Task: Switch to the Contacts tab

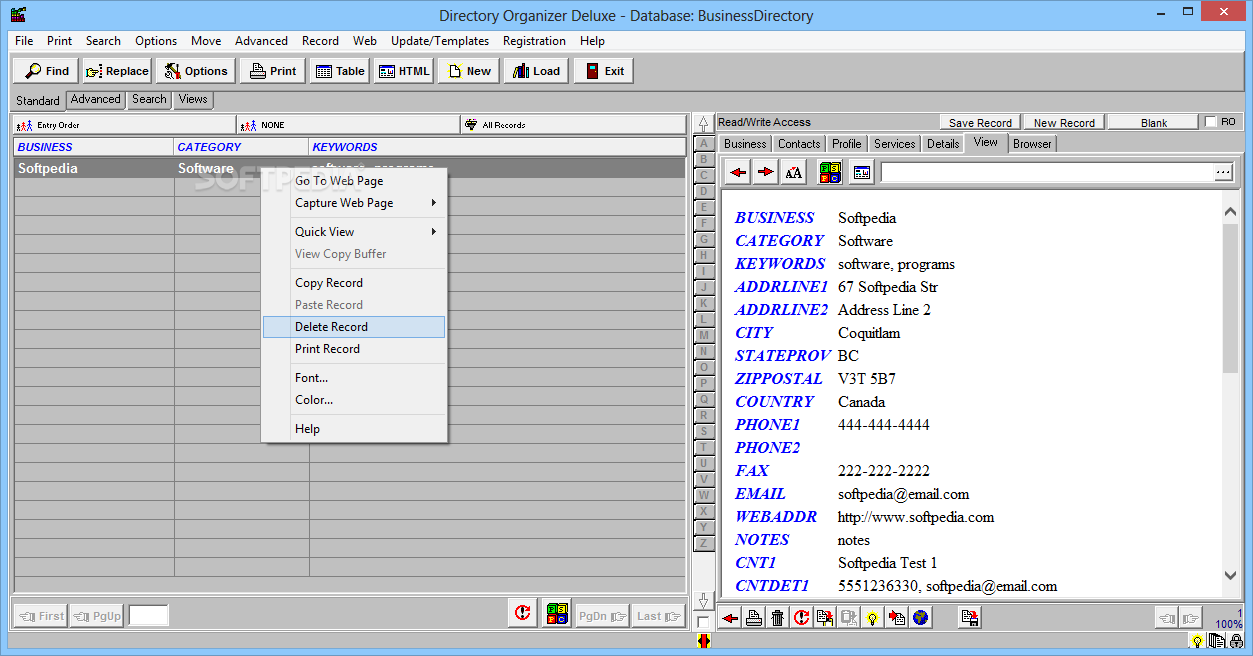Action: click(799, 144)
